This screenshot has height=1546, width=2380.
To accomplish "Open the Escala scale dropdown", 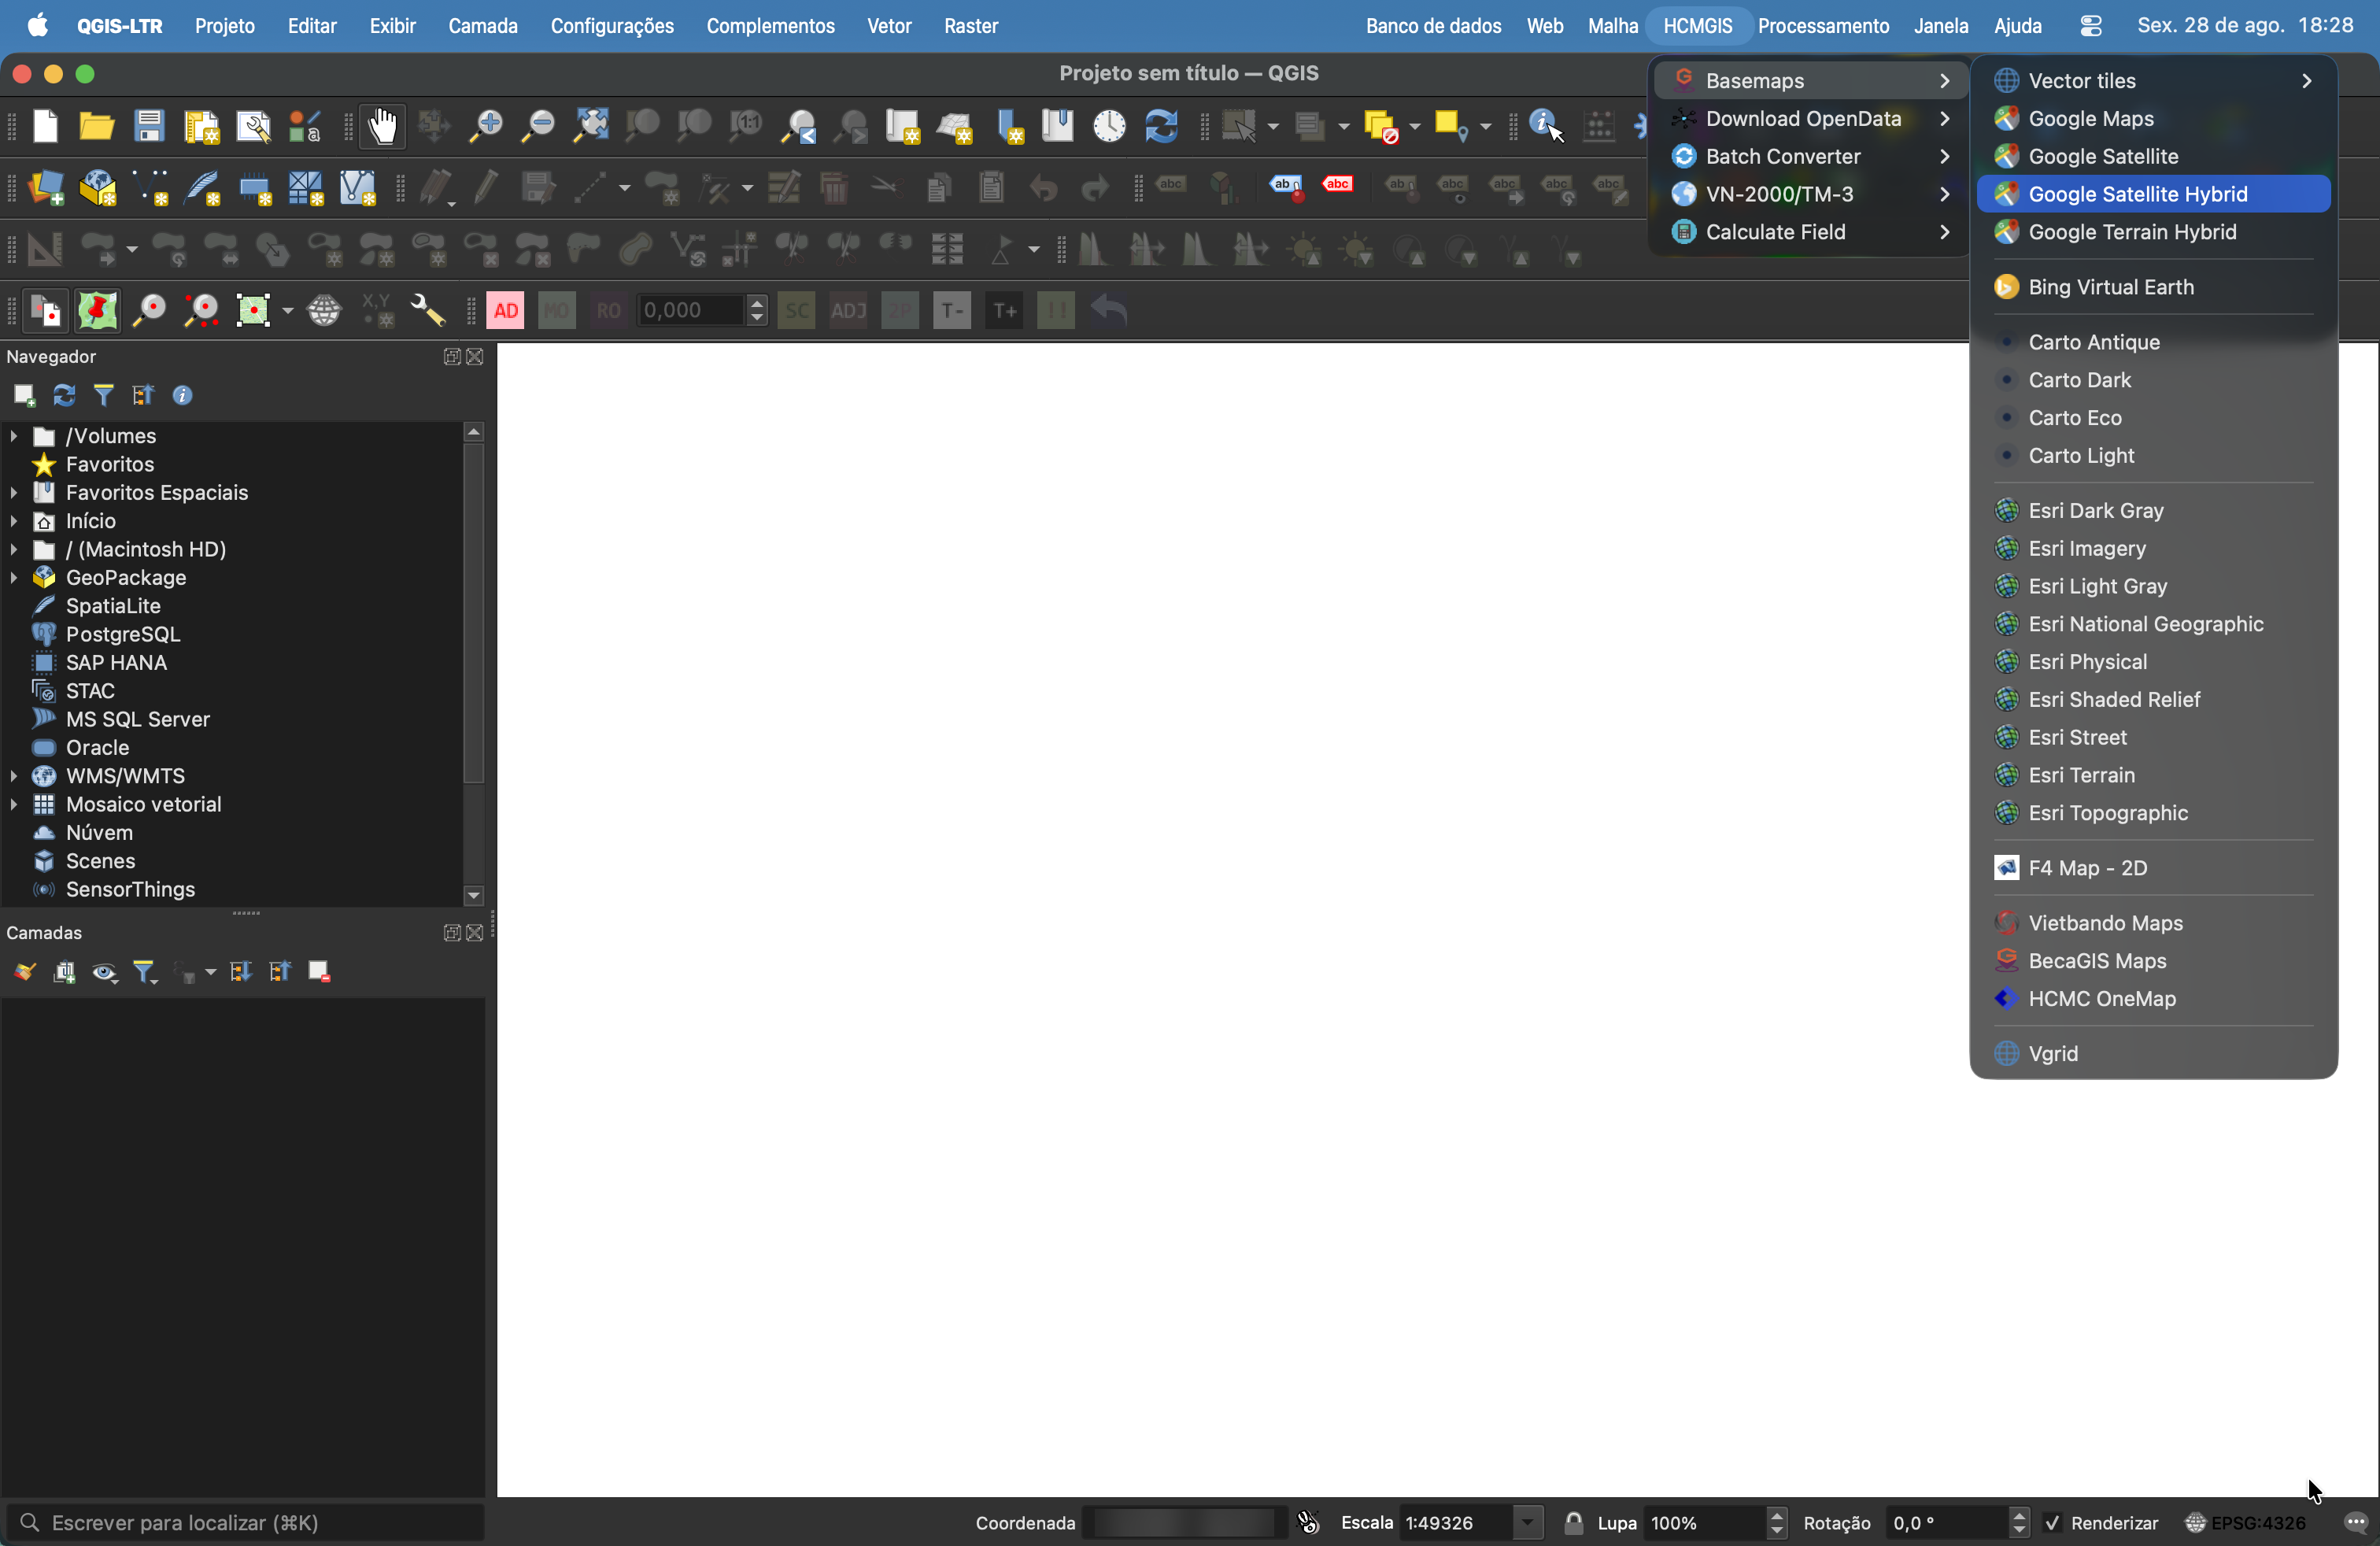I will click(x=1527, y=1523).
